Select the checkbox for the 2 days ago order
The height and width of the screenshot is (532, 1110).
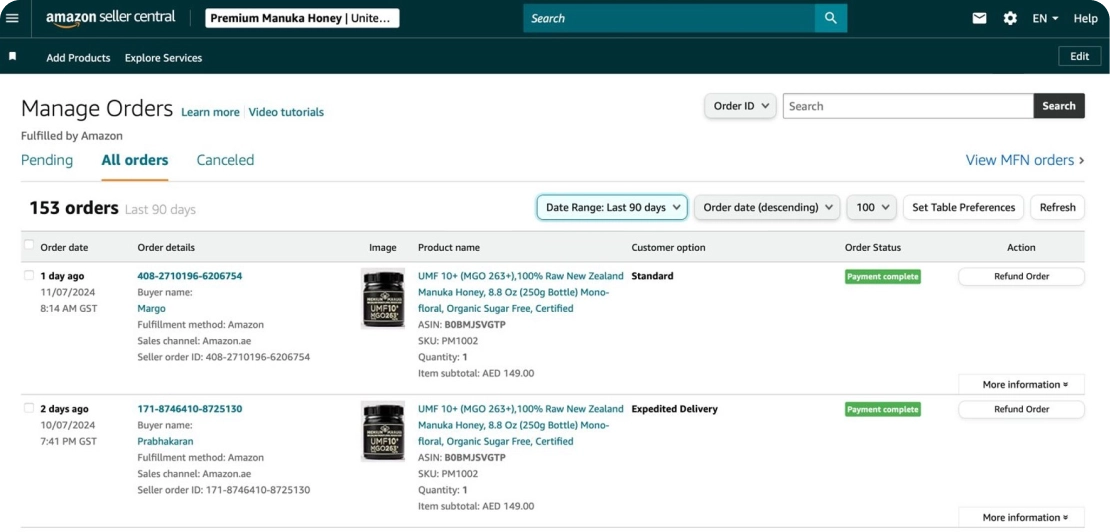(29, 408)
